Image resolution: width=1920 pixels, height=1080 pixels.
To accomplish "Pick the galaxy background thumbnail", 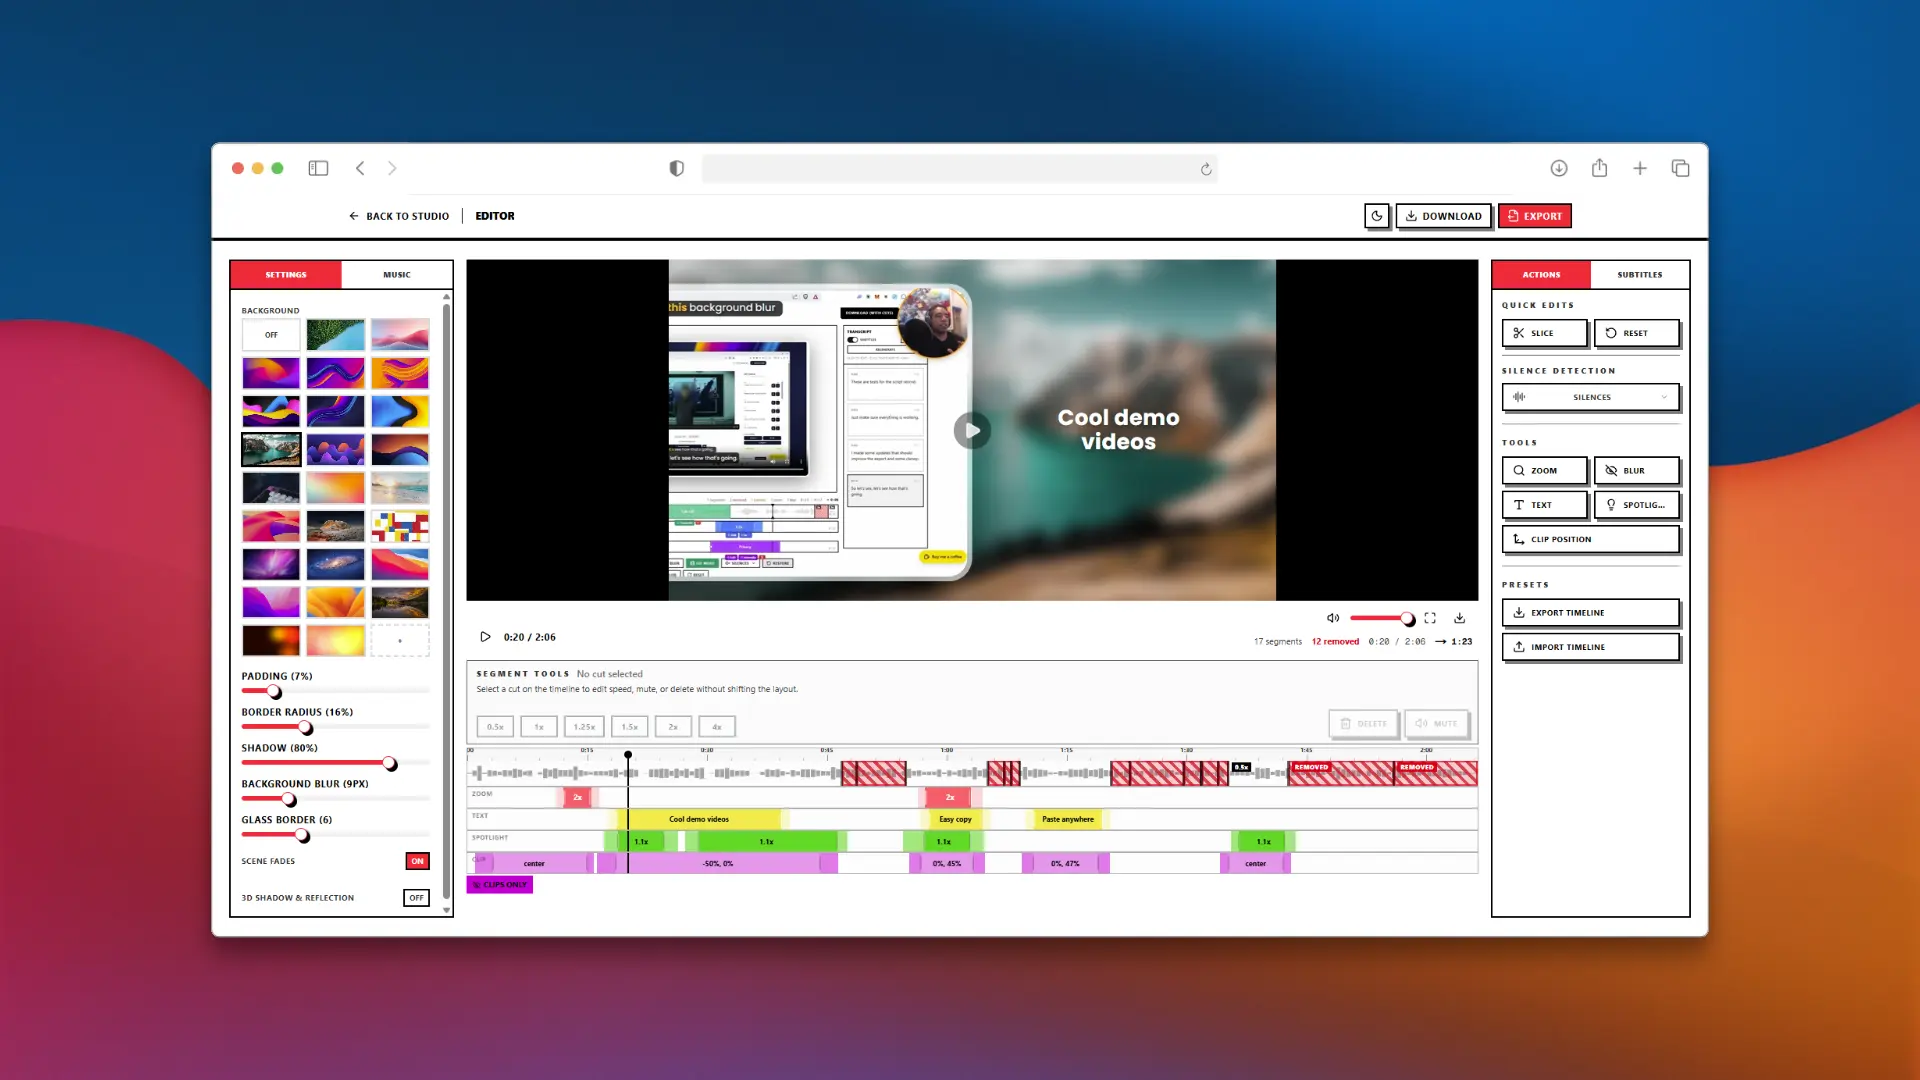I will (335, 564).
